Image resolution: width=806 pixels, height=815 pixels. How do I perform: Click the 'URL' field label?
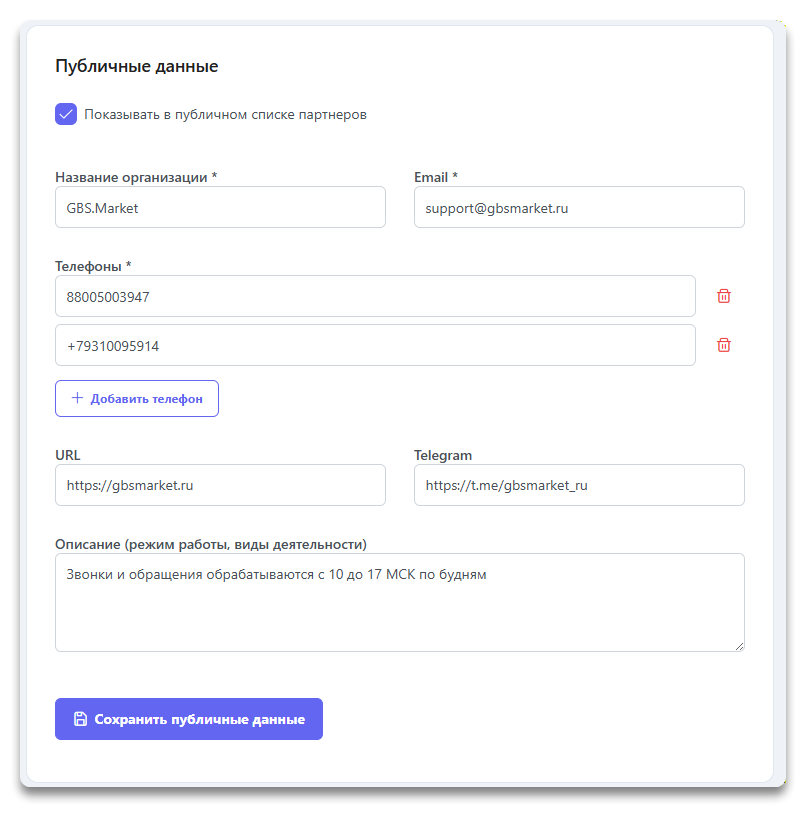point(68,455)
